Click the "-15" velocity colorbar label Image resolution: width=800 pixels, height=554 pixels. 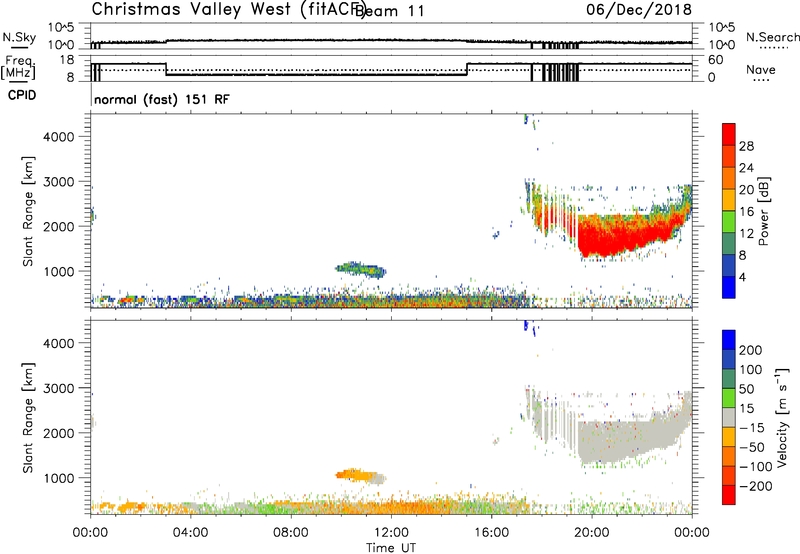coord(752,428)
